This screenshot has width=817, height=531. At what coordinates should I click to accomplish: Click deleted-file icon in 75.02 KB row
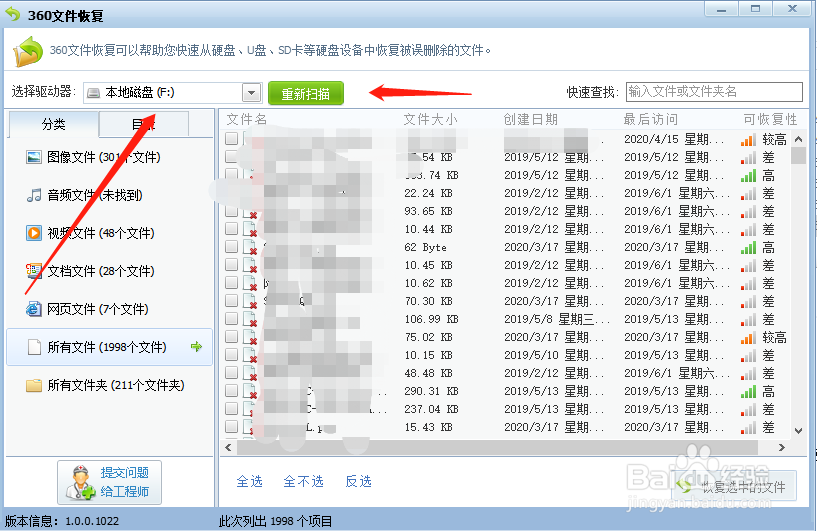tap(250, 337)
